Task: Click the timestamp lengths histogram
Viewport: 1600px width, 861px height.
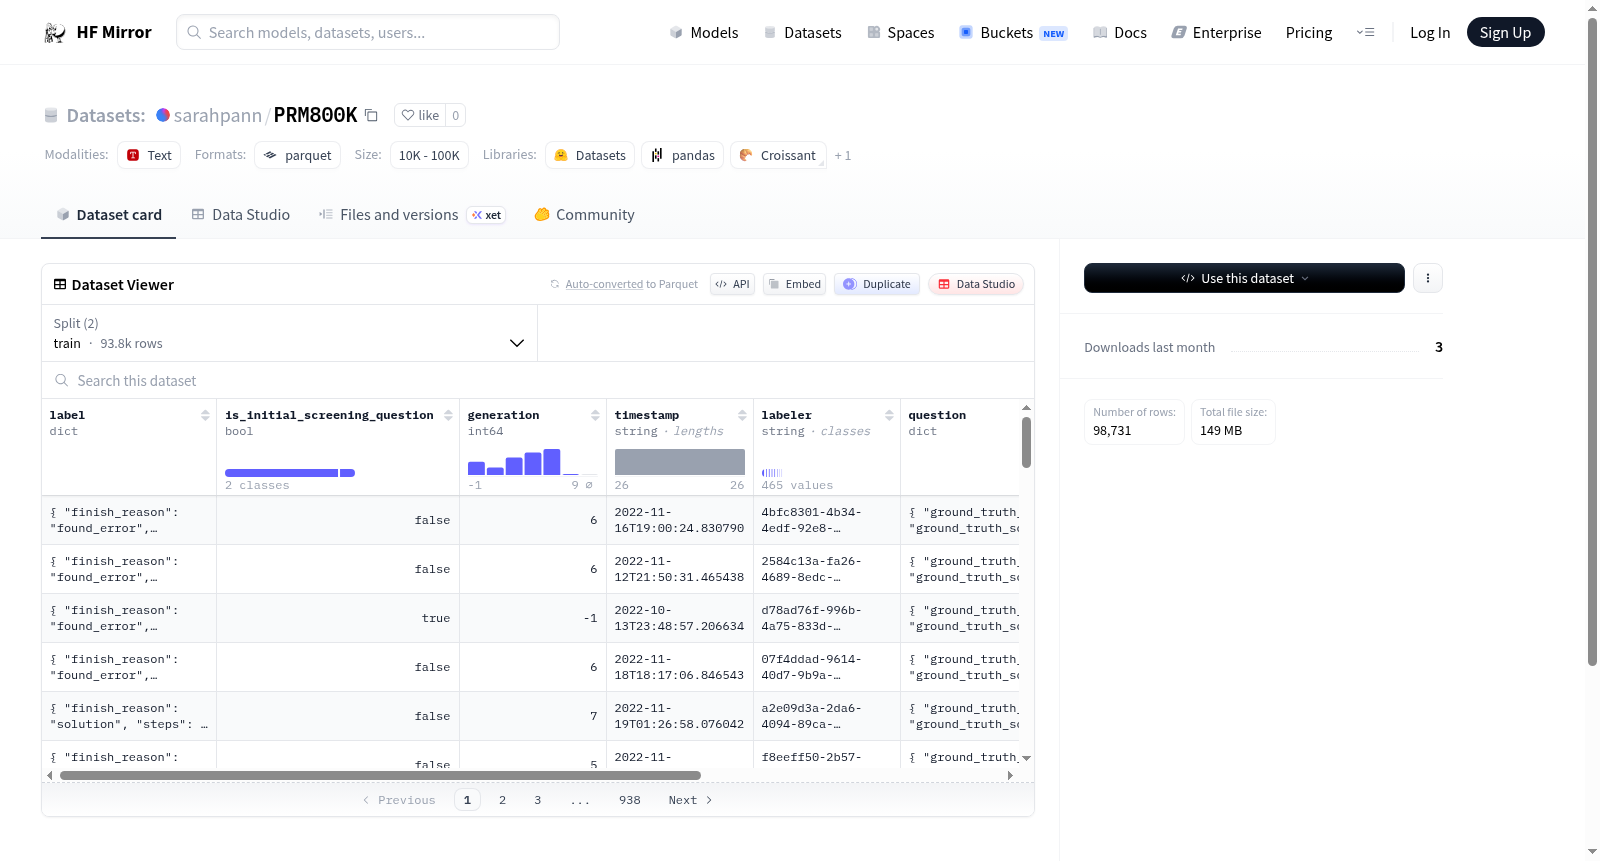Action: click(x=680, y=461)
